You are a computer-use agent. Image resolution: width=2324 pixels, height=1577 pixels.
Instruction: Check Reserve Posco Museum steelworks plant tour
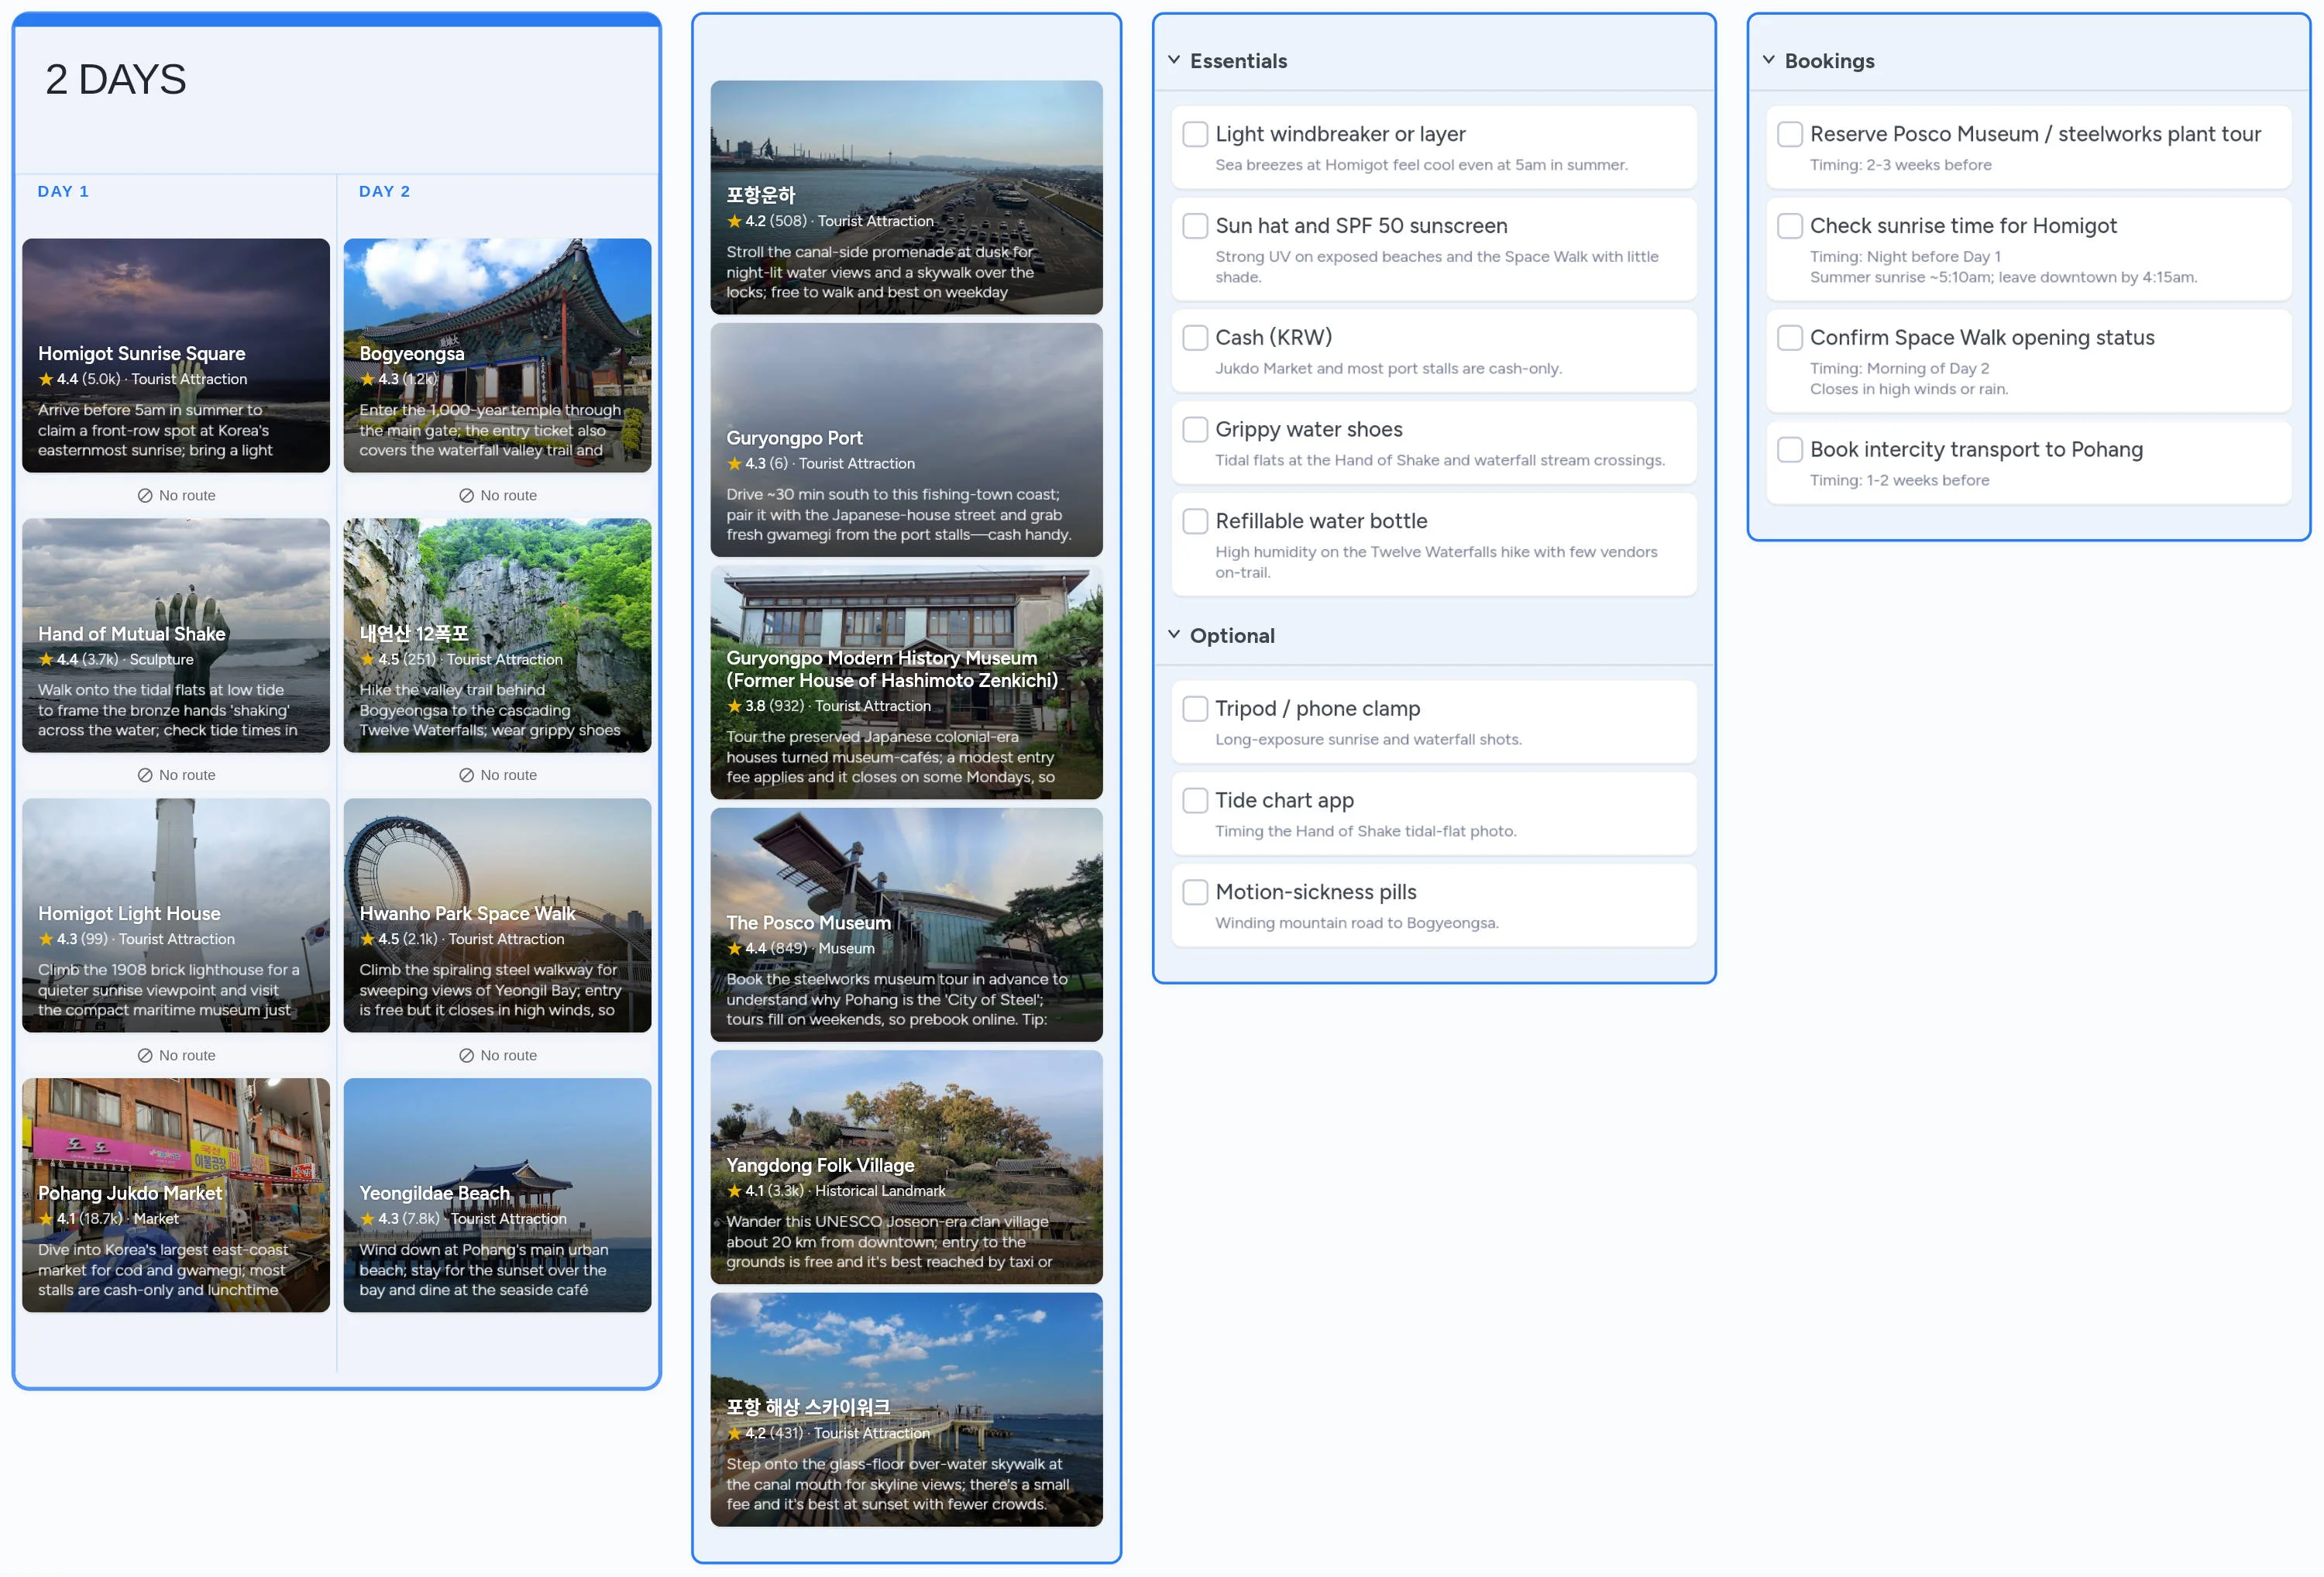1789,134
